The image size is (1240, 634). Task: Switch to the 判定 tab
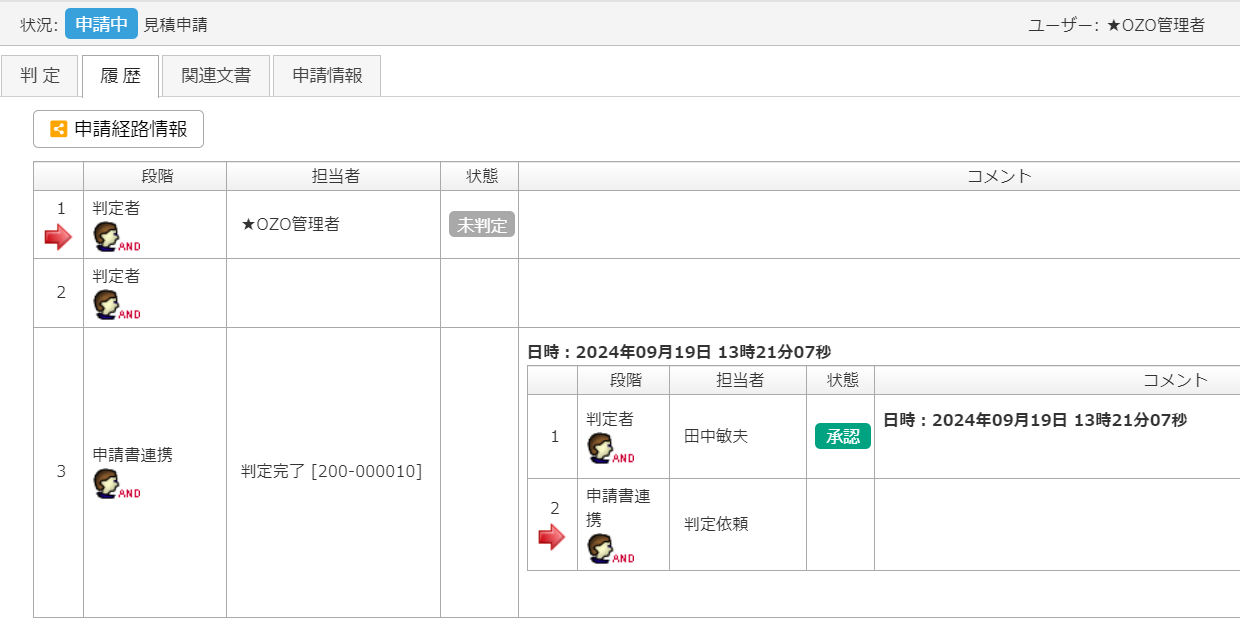[40, 76]
